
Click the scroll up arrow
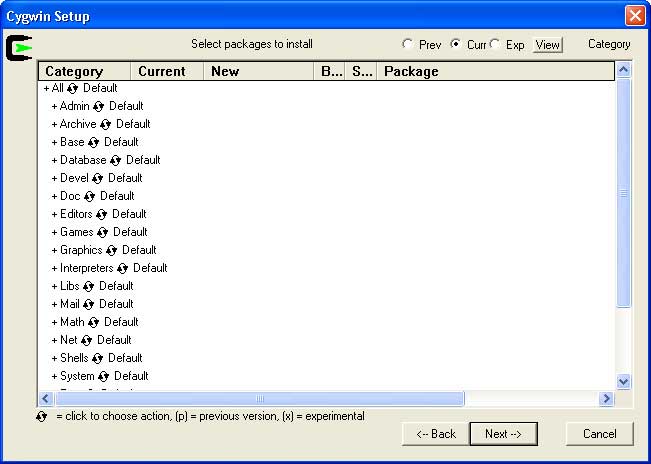[623, 70]
